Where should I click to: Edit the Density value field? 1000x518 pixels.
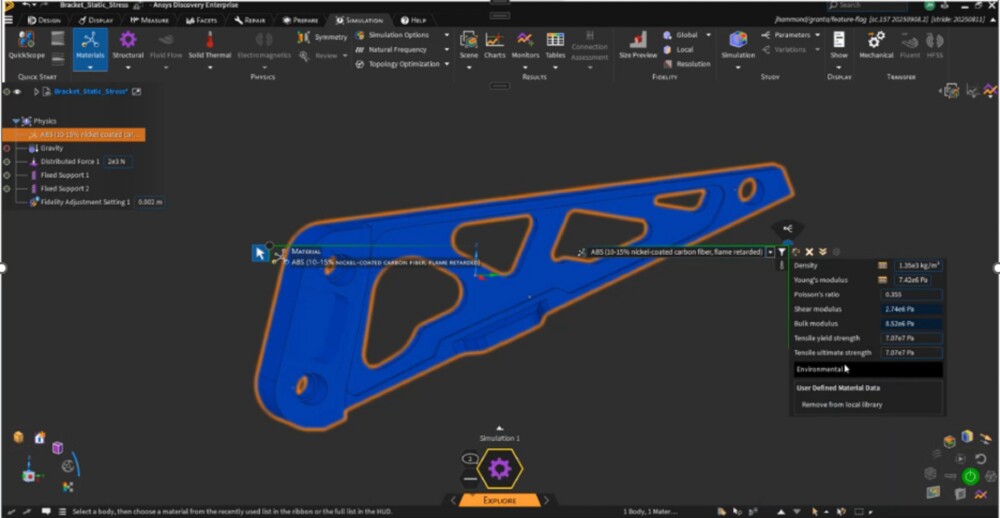[x=918, y=265]
